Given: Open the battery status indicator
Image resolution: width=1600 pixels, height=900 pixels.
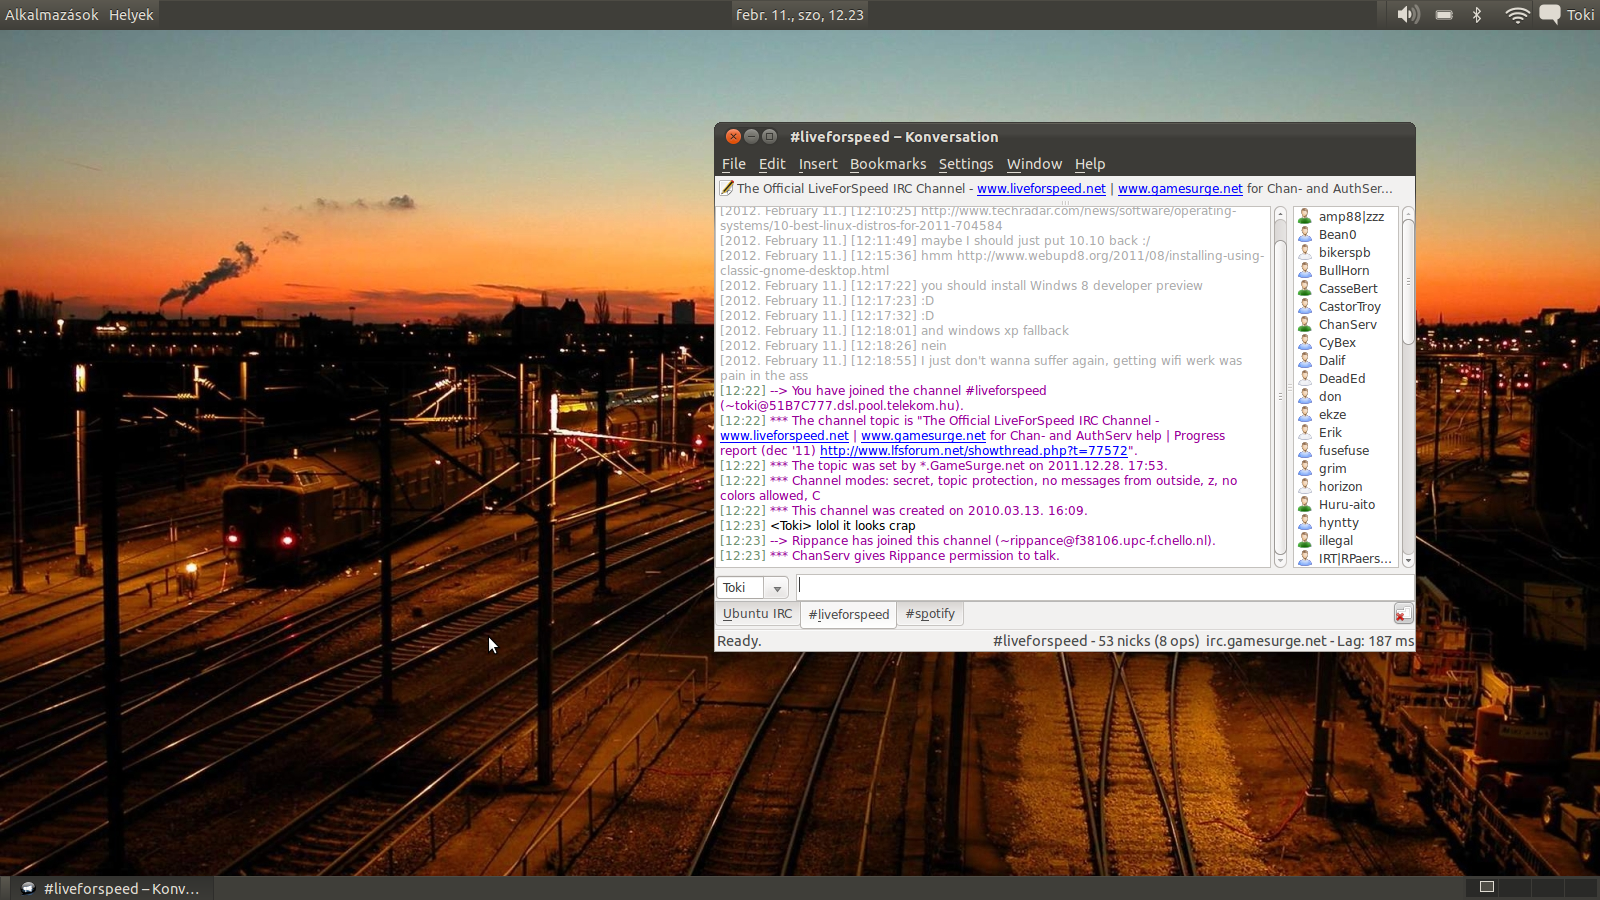Looking at the screenshot, I should tap(1444, 15).
